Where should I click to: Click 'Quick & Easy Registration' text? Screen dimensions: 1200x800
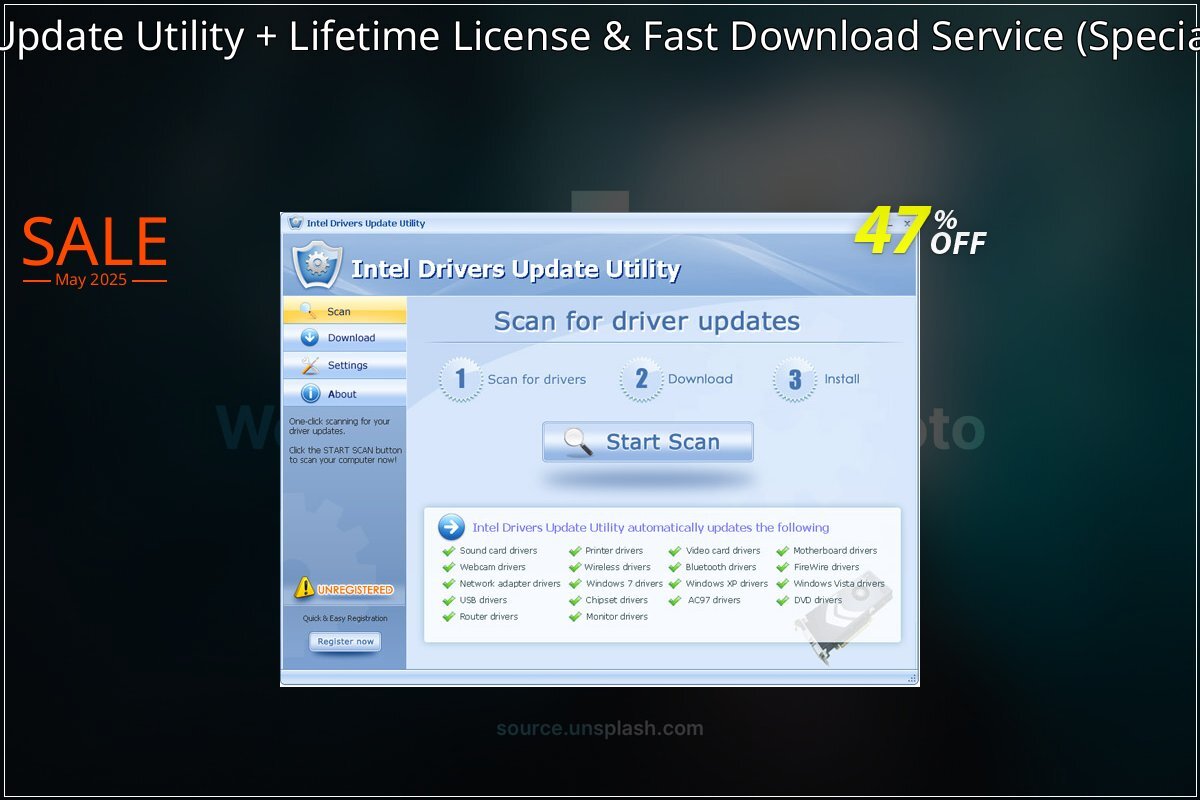[345, 618]
